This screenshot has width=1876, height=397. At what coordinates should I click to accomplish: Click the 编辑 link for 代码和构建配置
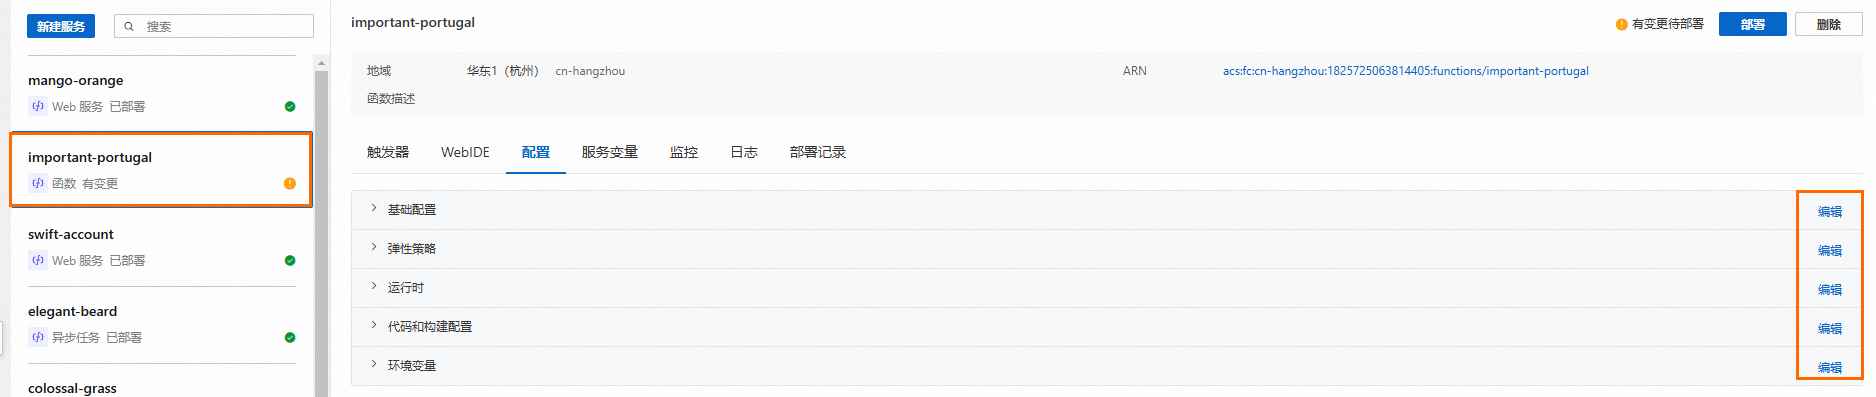pyautogui.click(x=1830, y=328)
